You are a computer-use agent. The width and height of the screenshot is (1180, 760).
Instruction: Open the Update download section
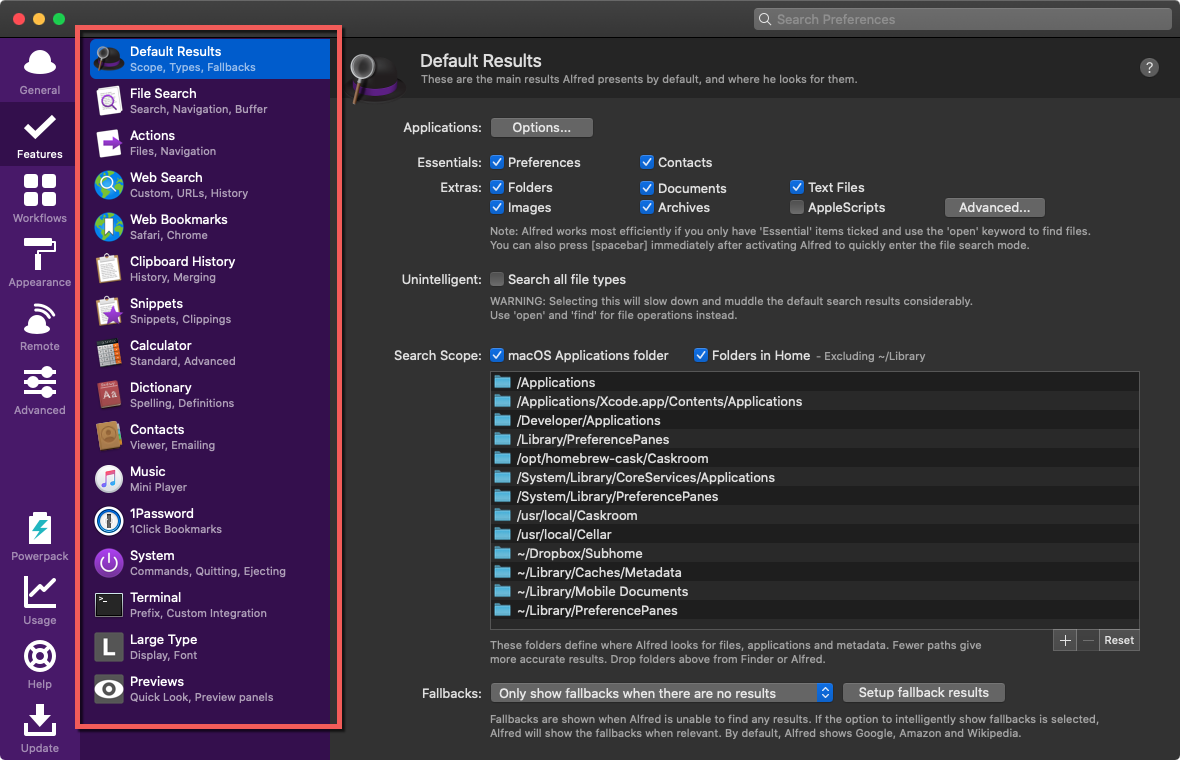tap(40, 728)
